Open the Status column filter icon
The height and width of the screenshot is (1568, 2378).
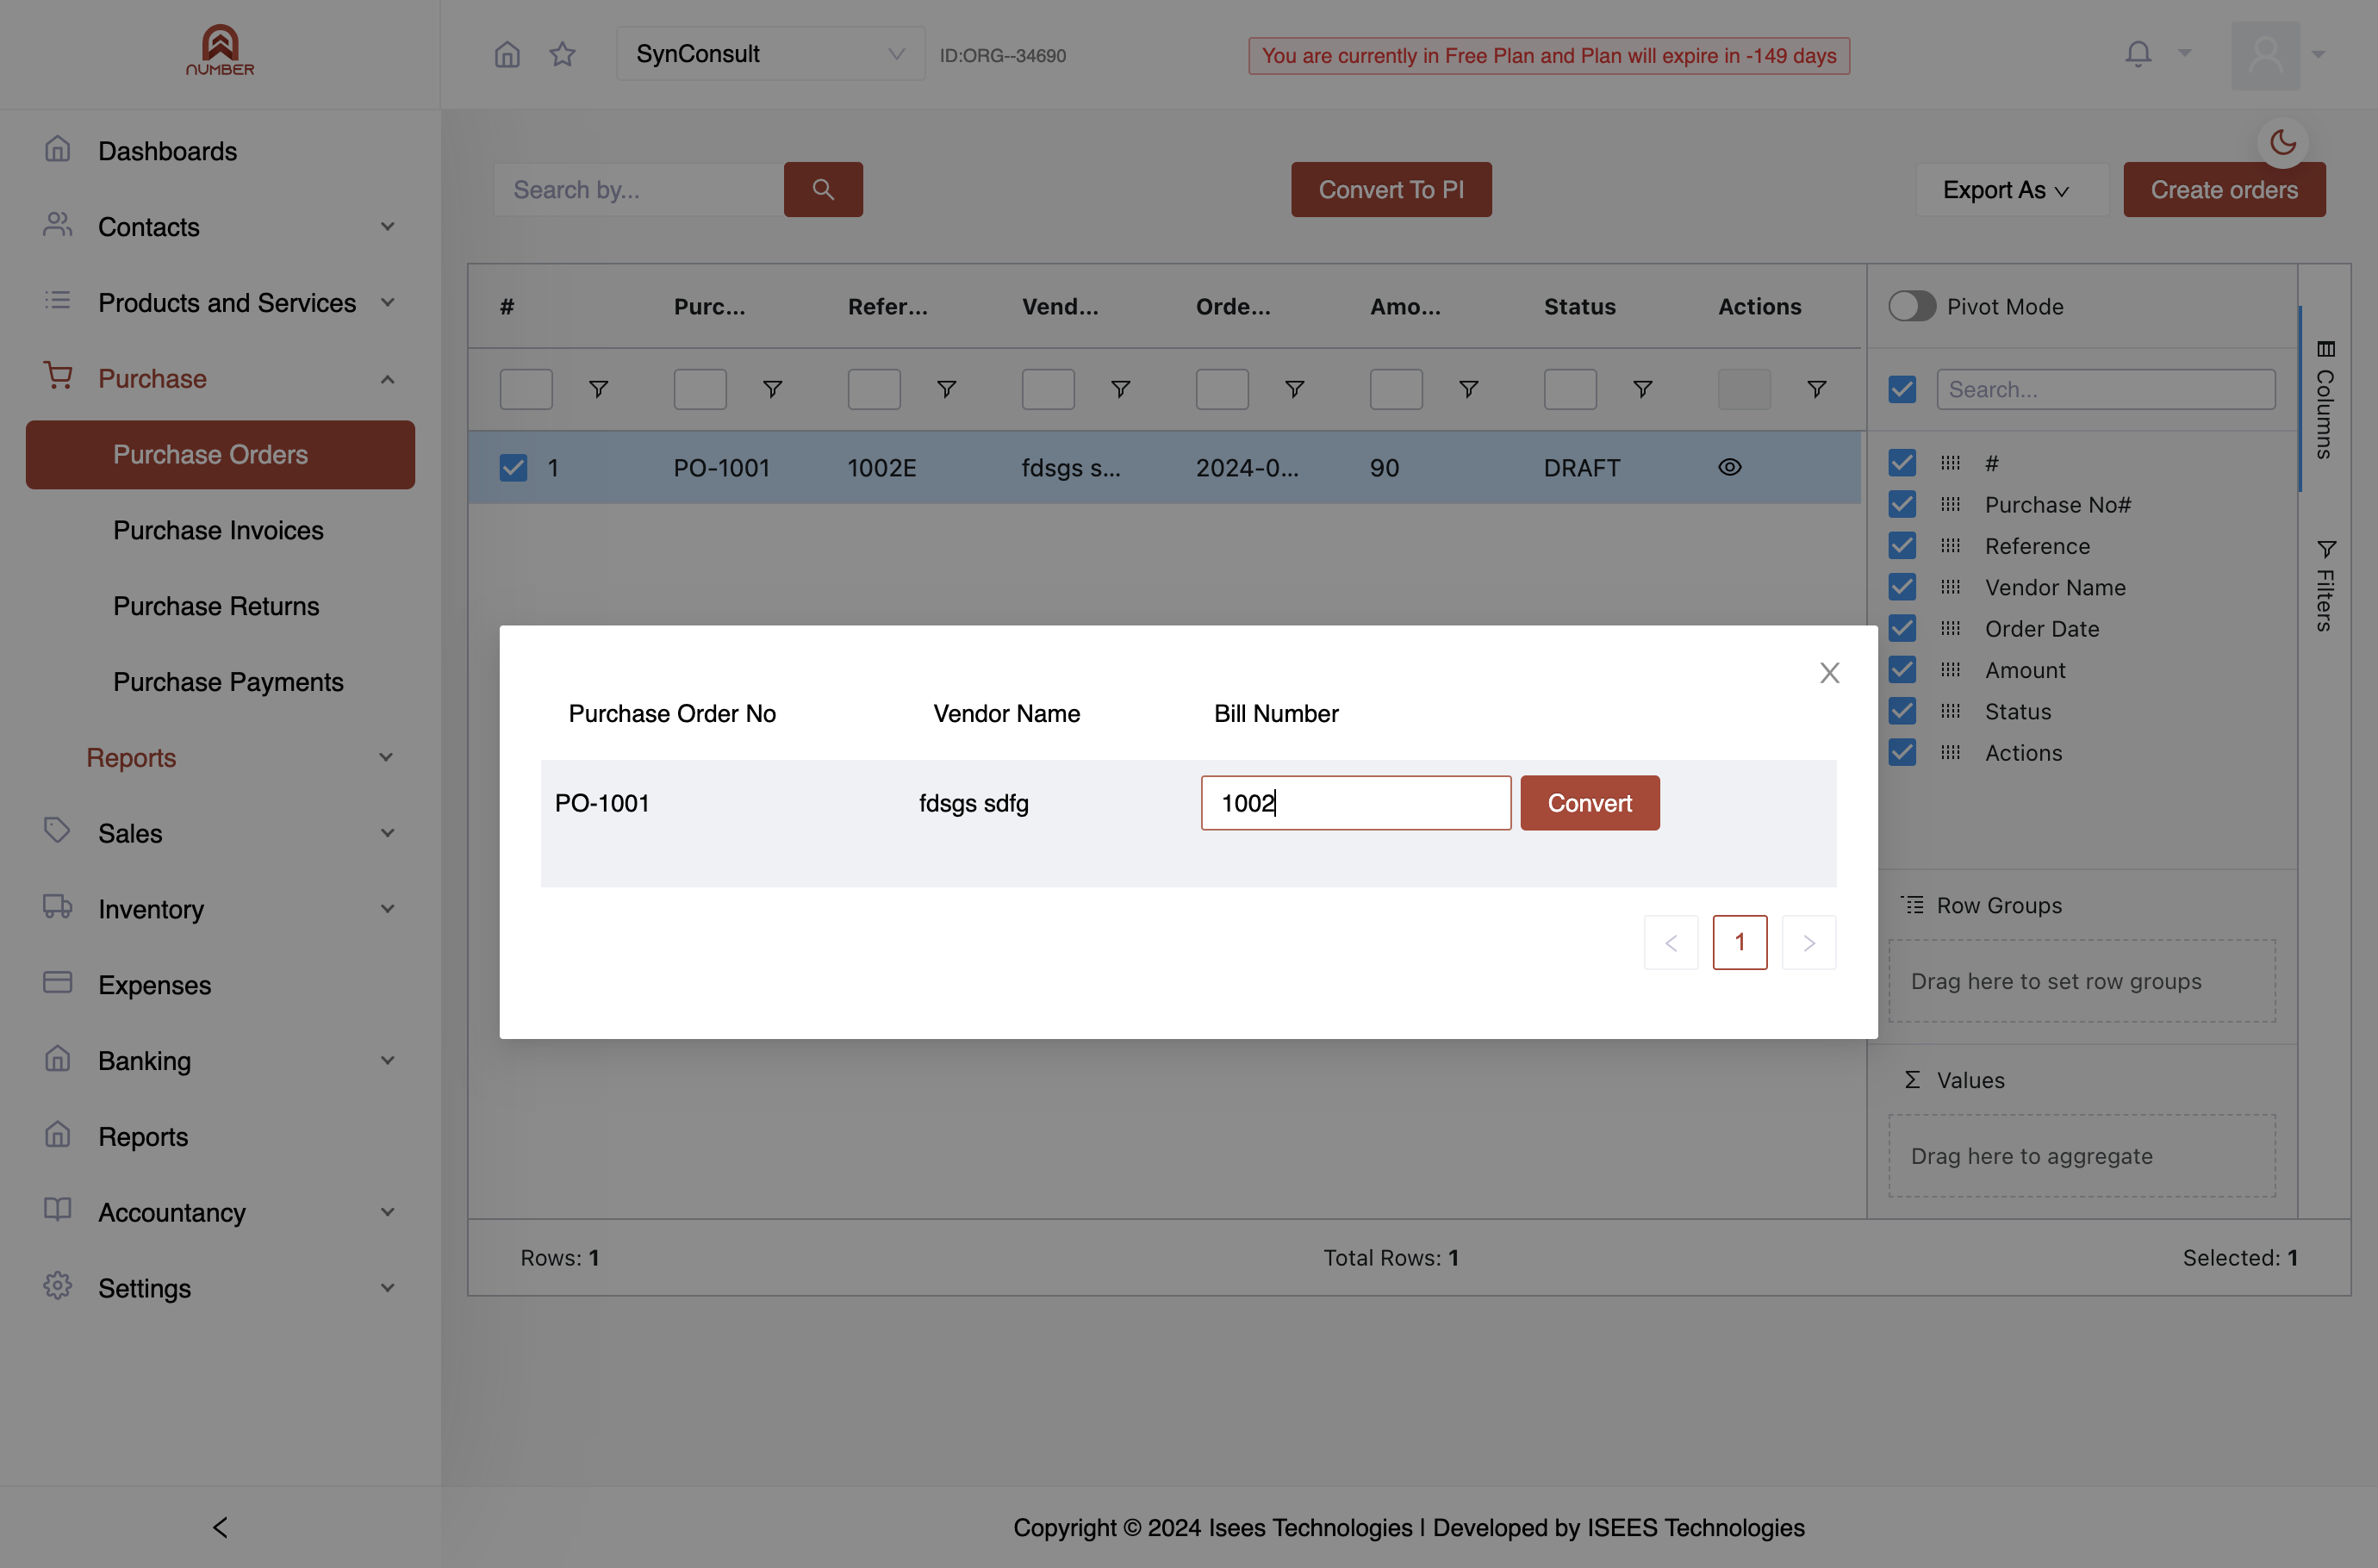1642,389
